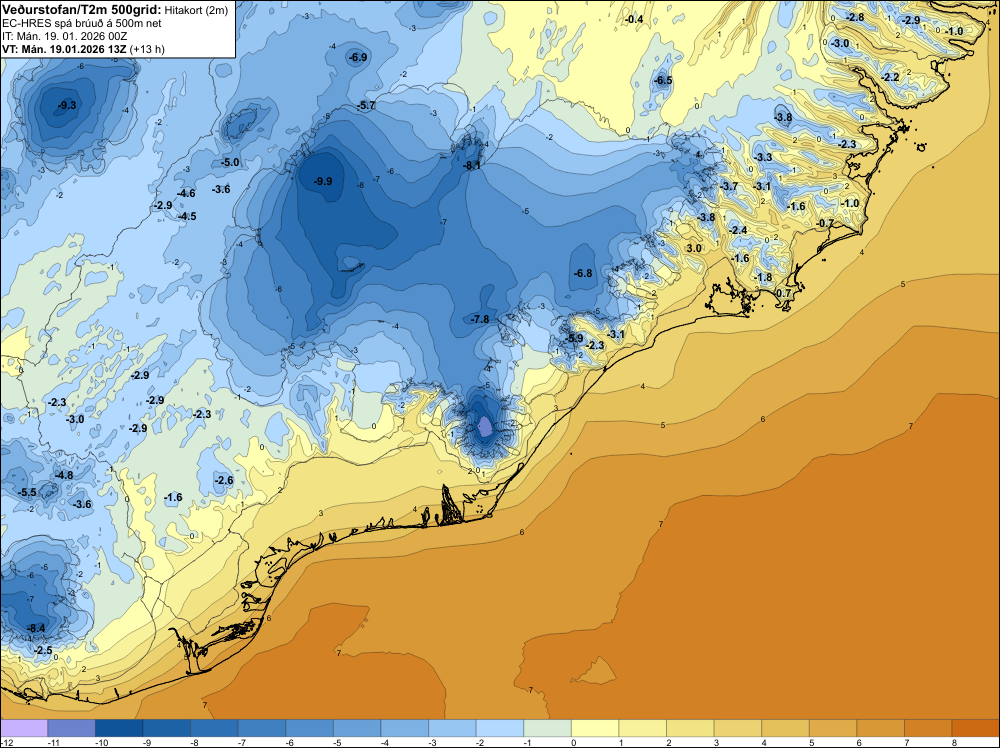Click the -9.9 temperature label
The width and height of the screenshot is (1000, 748).
(323, 181)
